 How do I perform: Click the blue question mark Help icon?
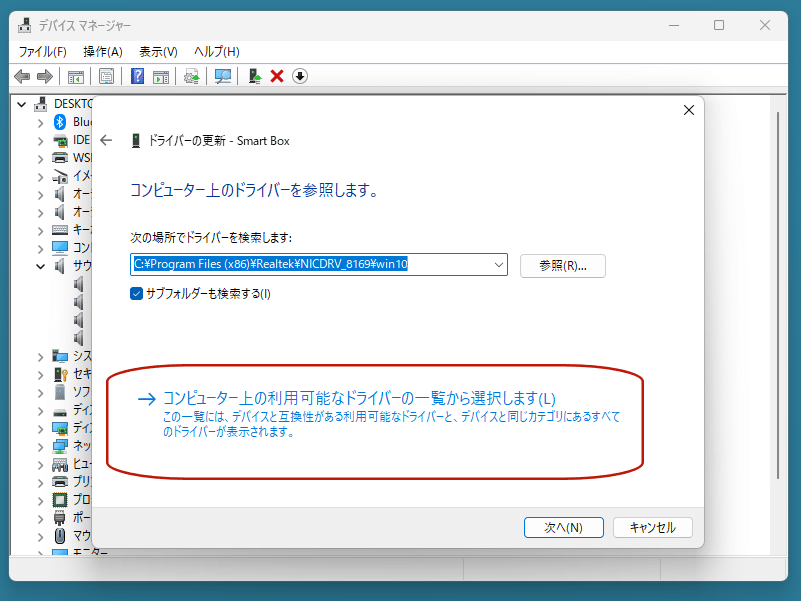tap(137, 77)
